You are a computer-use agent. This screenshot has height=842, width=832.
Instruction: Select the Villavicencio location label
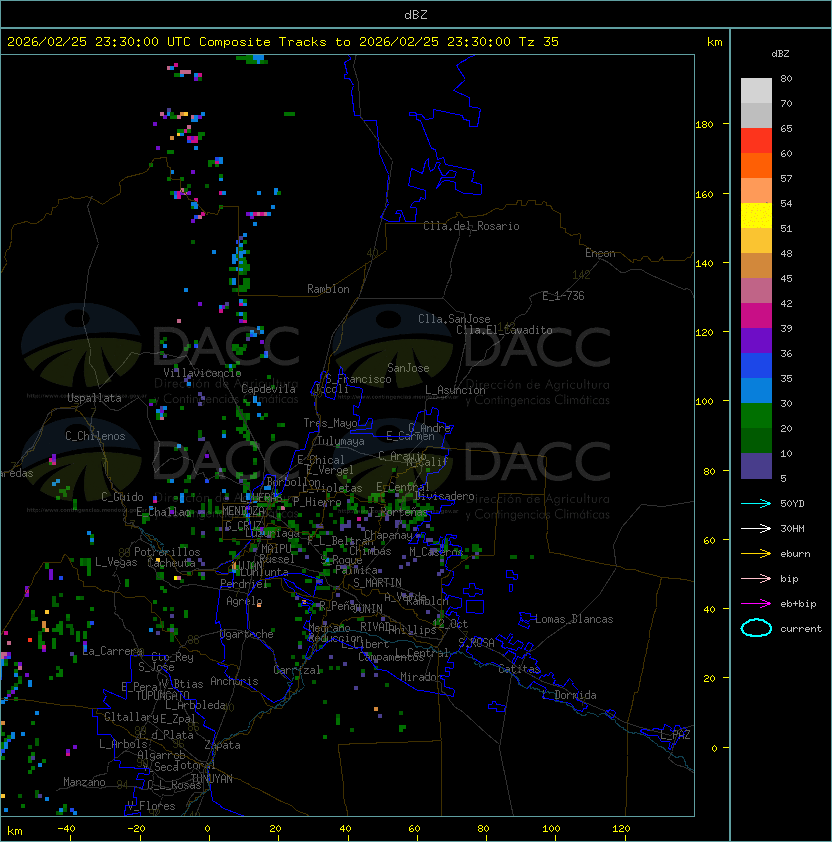(x=202, y=373)
